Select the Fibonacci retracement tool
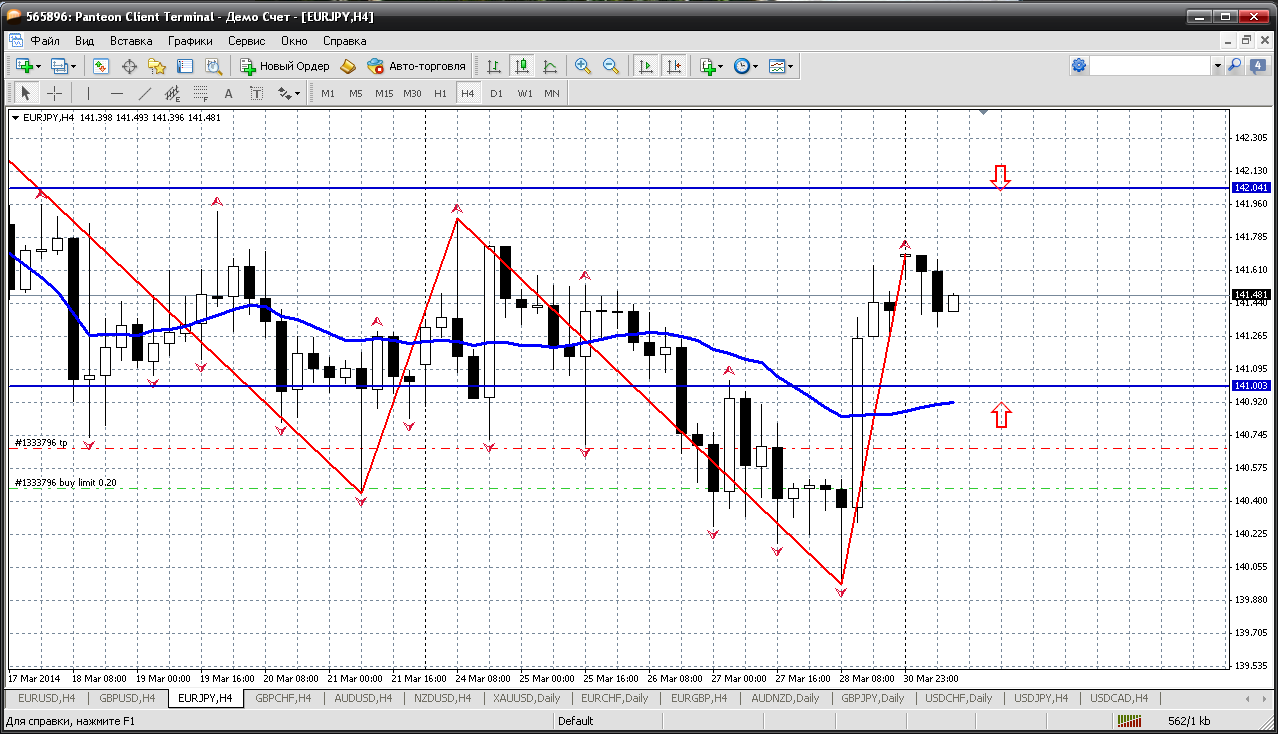The image size is (1278, 734). point(200,93)
